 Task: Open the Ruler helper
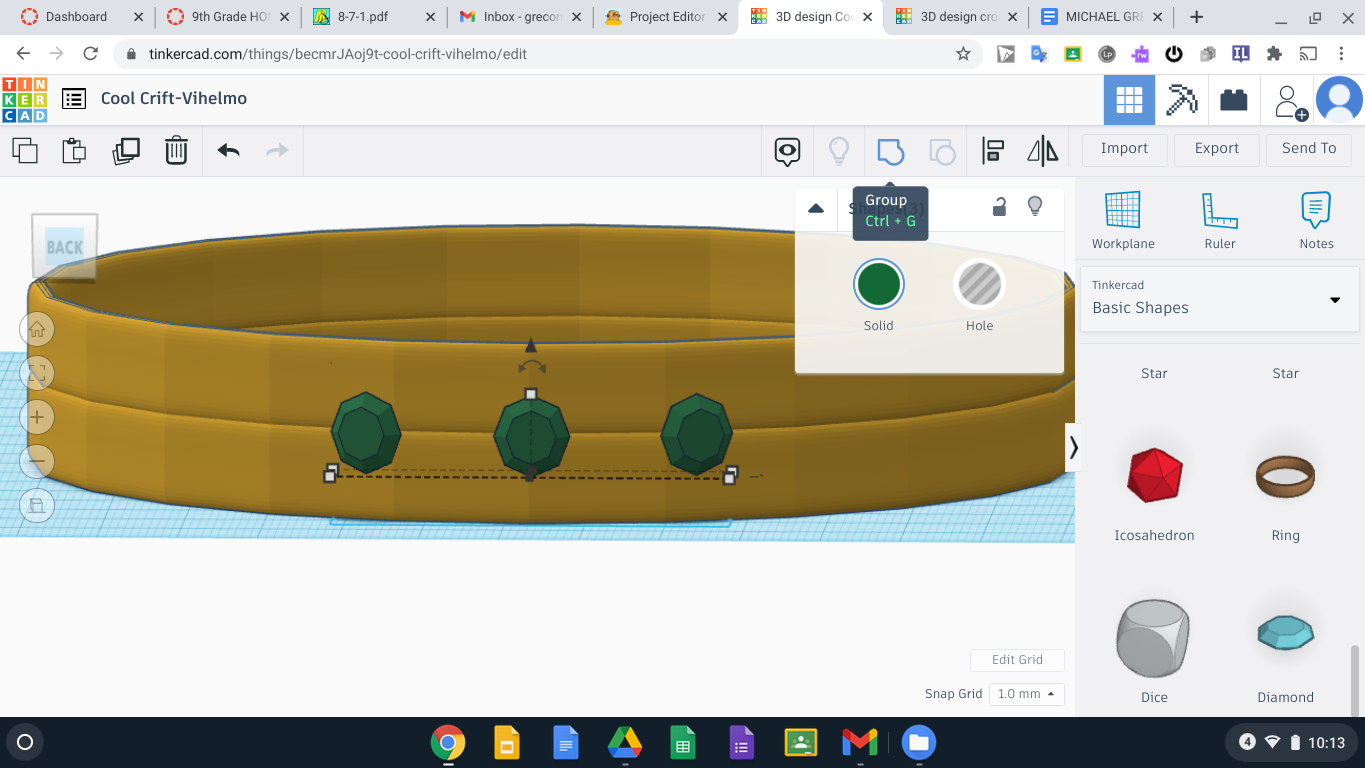tap(1218, 219)
